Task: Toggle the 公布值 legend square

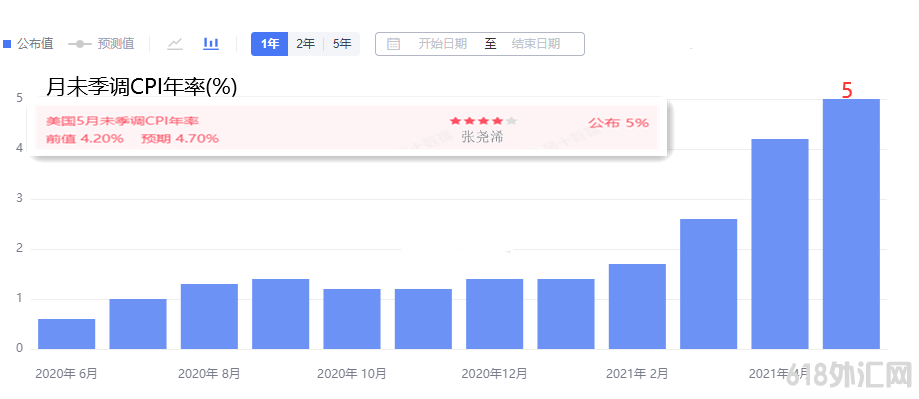Action: 7,44
